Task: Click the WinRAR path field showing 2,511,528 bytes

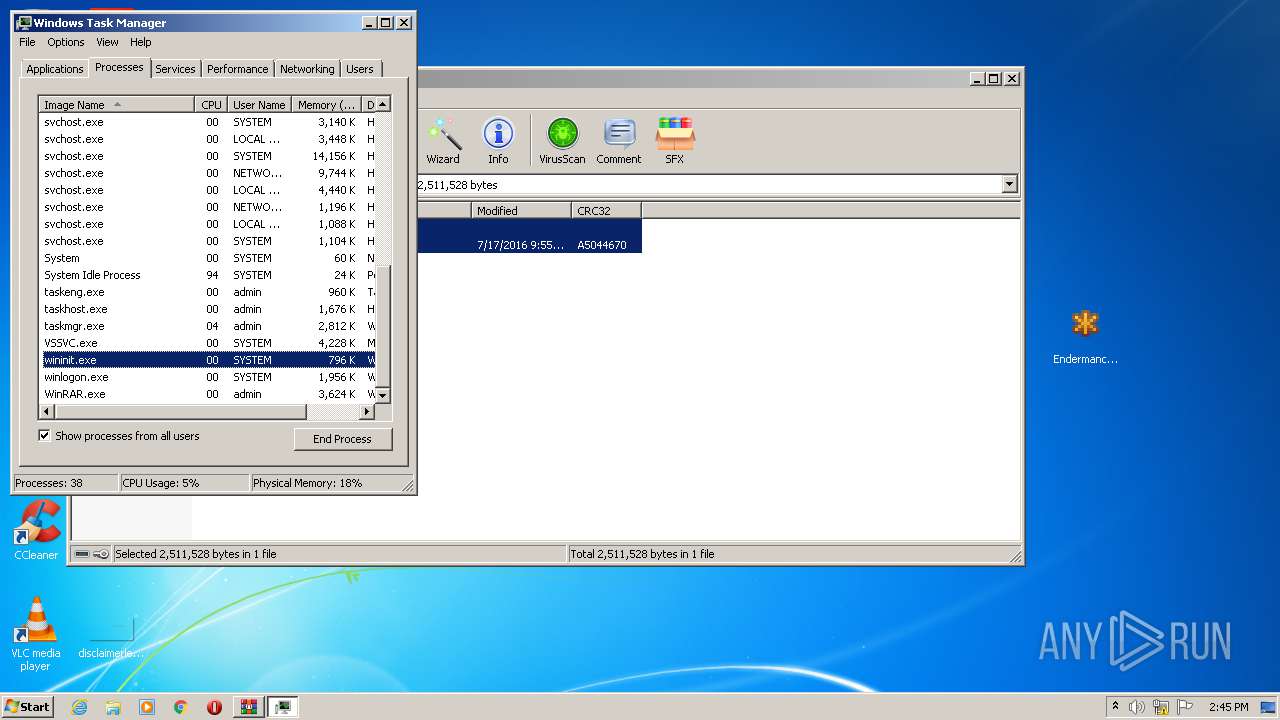Action: pos(710,185)
